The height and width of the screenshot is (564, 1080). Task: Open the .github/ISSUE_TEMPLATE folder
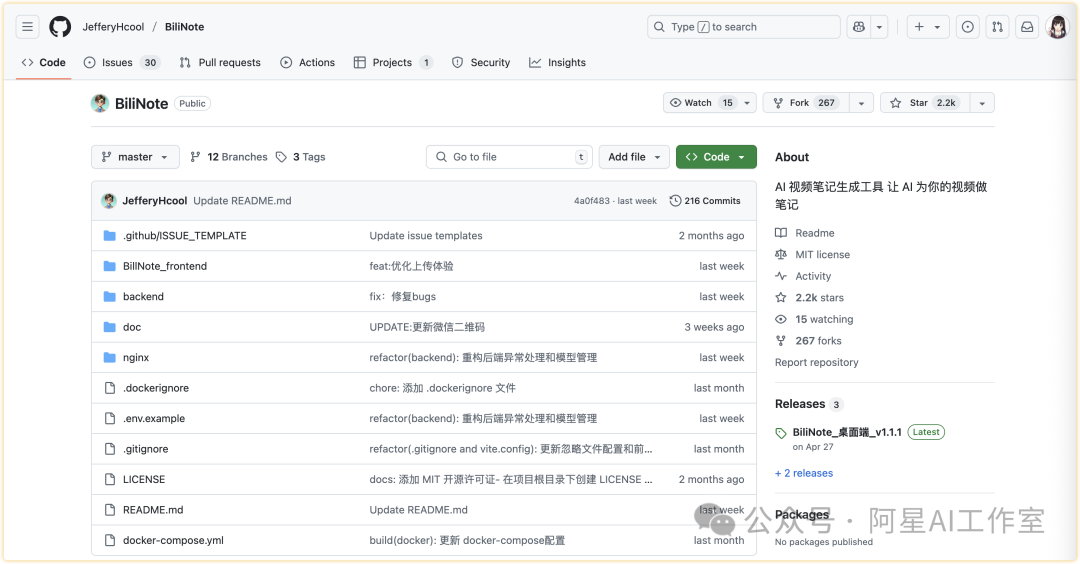point(185,236)
